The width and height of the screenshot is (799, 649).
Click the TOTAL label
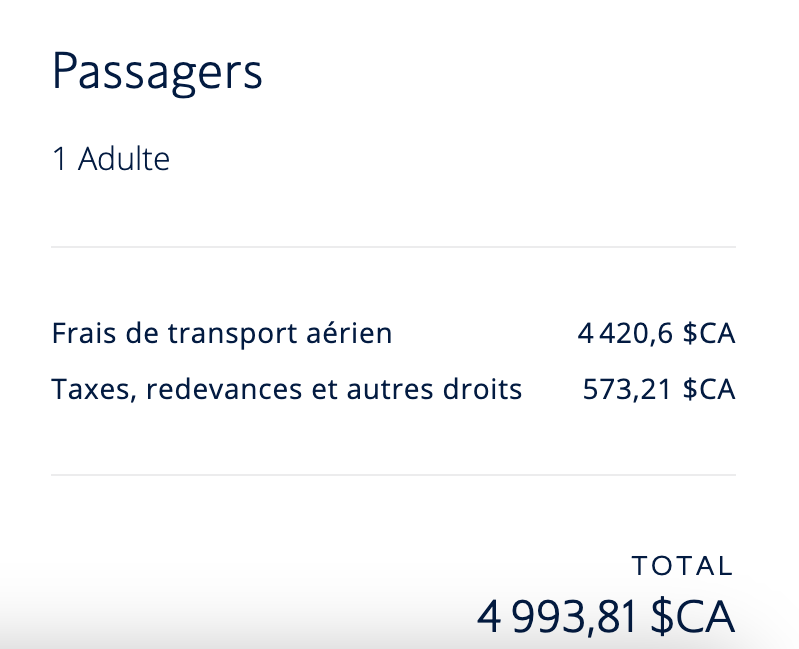pyautogui.click(x=683, y=566)
